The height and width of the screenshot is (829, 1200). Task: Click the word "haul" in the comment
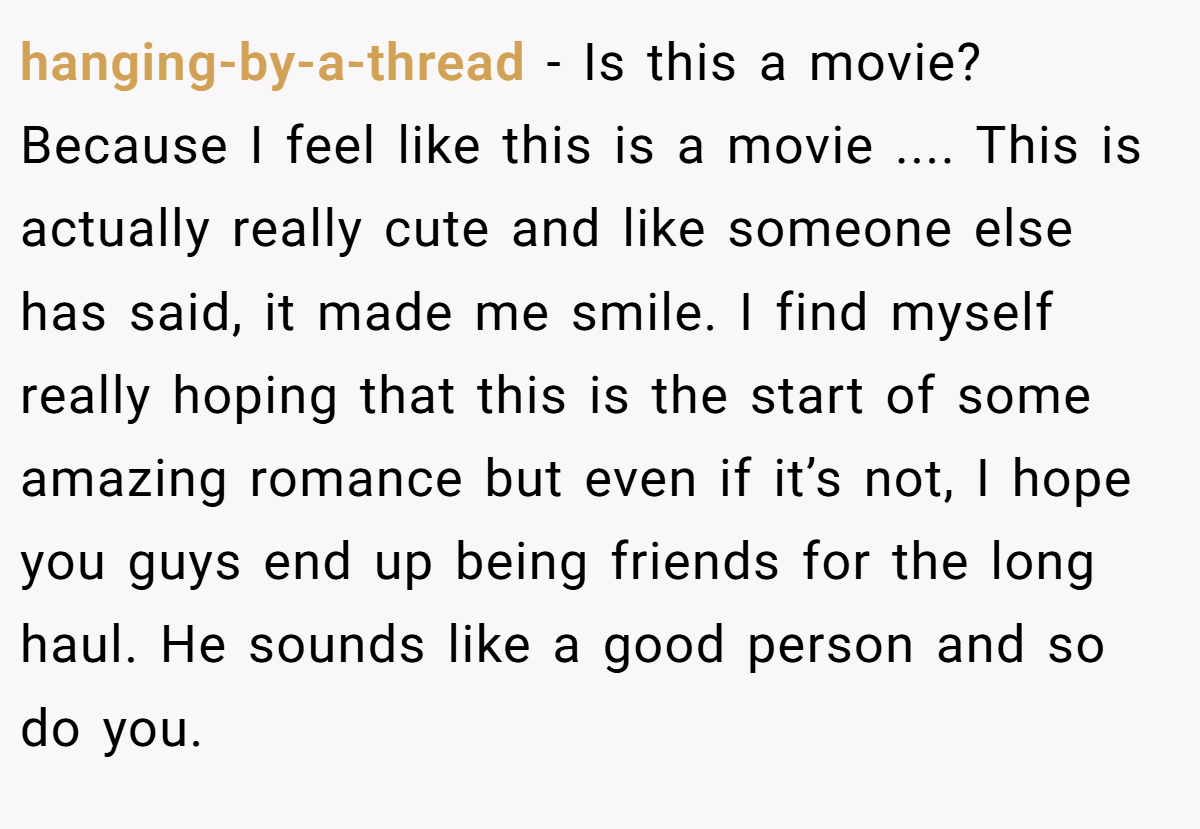76,646
